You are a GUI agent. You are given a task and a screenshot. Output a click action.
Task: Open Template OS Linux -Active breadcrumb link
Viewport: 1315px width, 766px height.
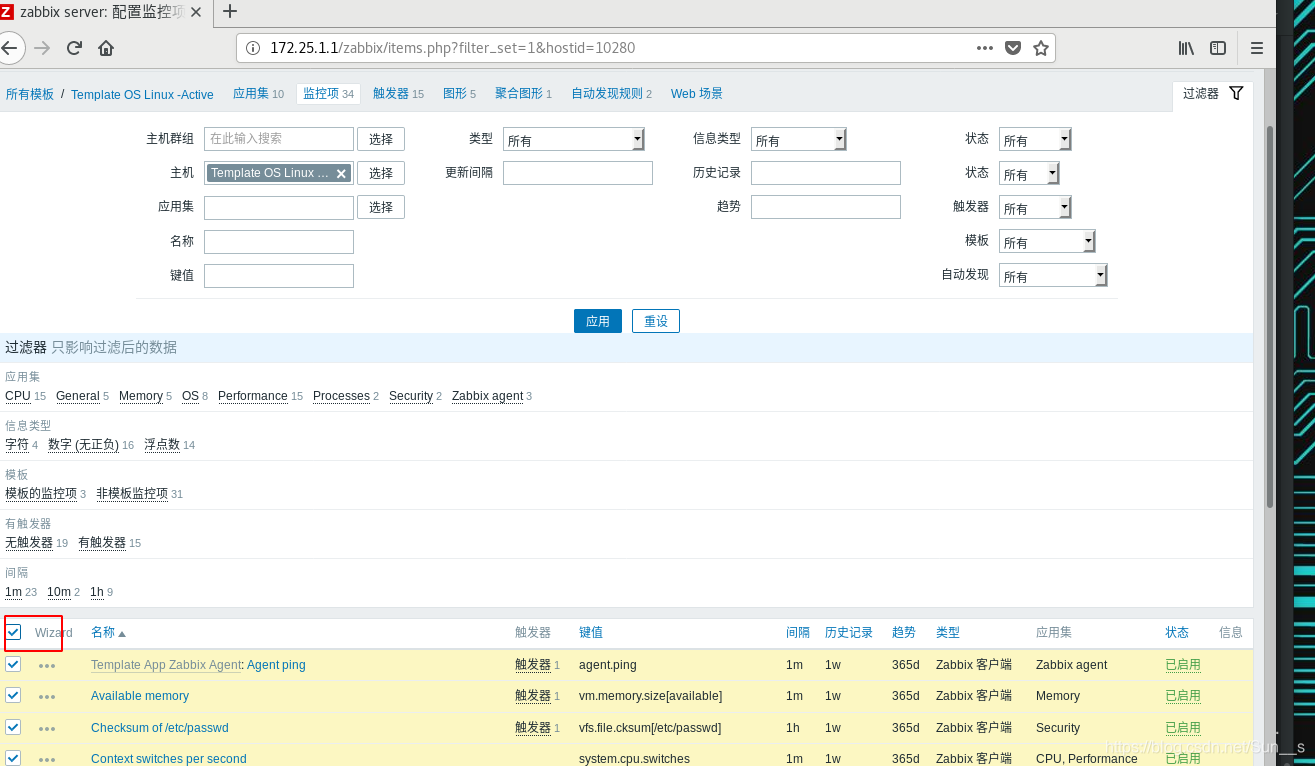[142, 94]
